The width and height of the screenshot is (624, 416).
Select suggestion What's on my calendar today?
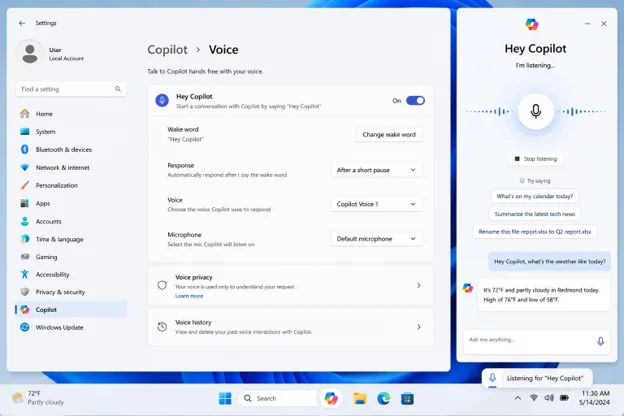pyautogui.click(x=534, y=196)
